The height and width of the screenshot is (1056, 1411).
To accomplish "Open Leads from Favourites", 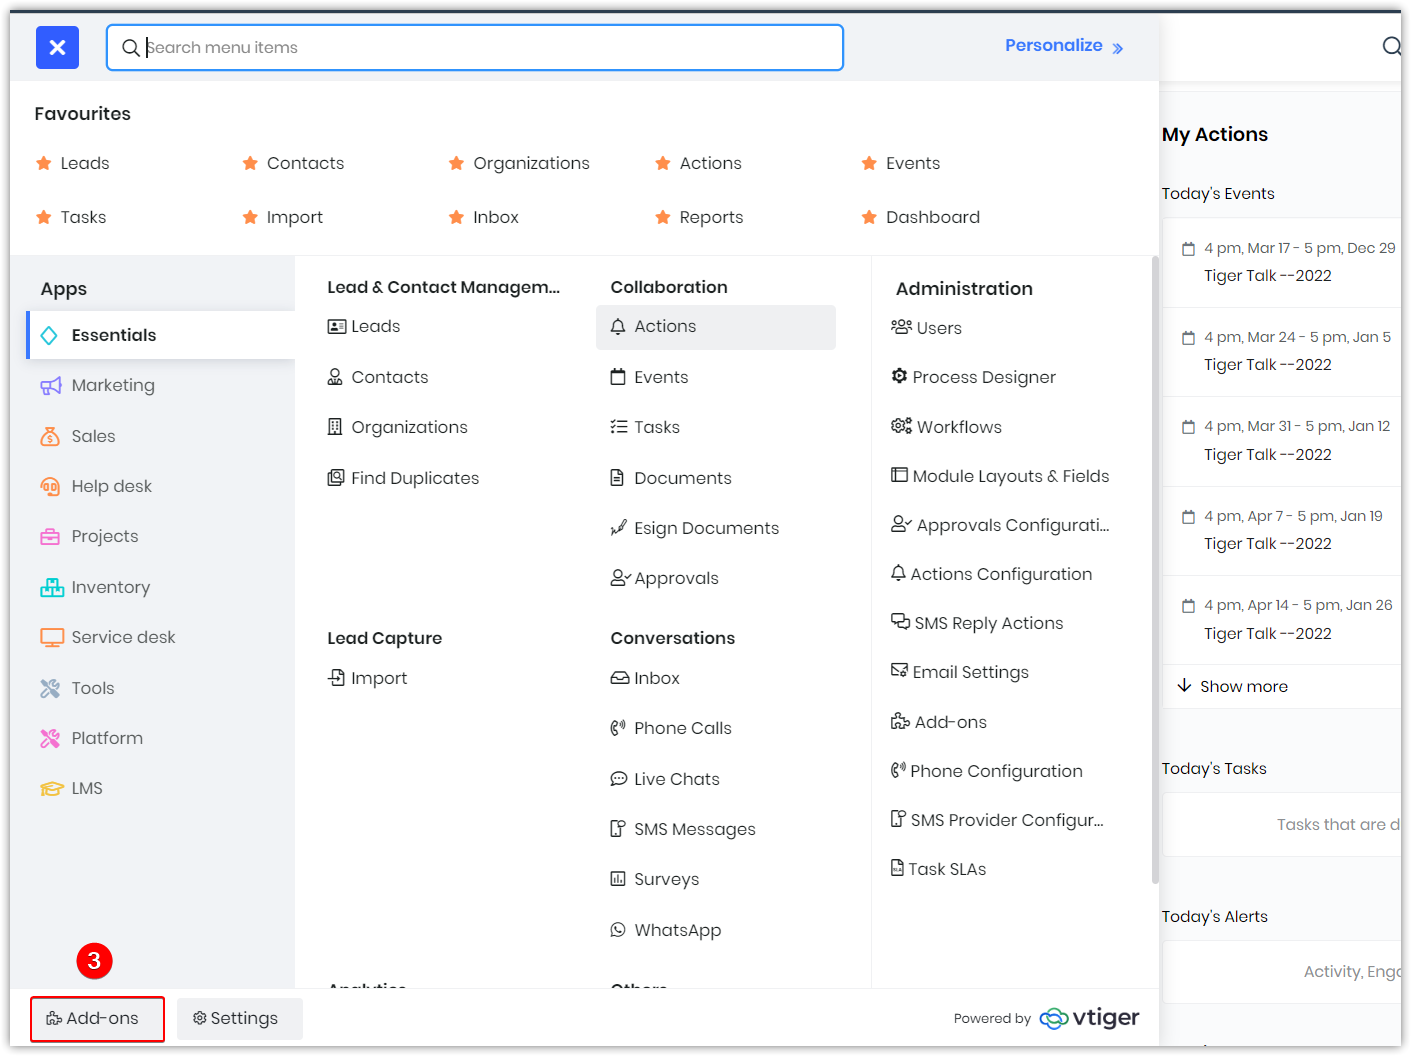I will [x=85, y=163].
